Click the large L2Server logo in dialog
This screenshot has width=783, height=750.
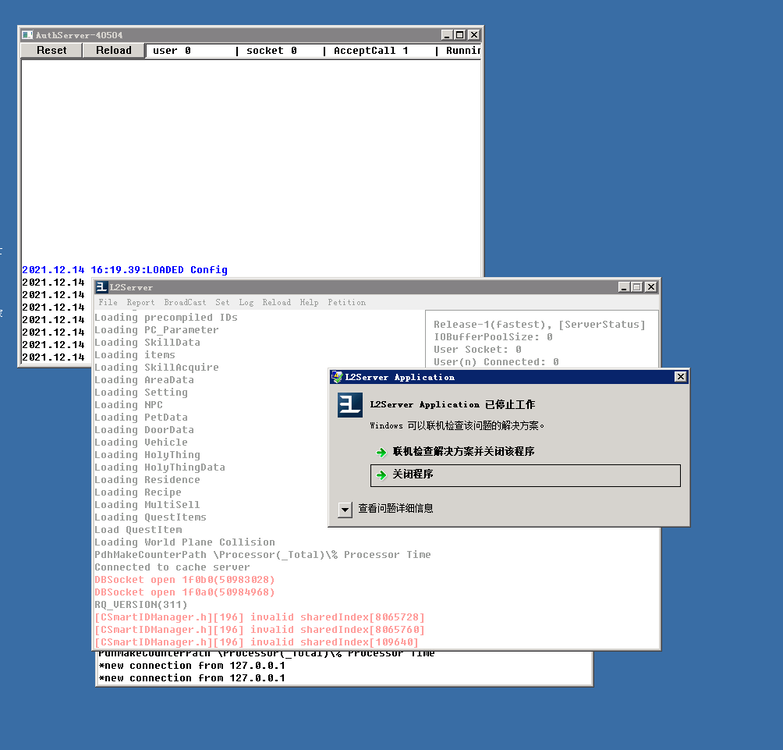pyautogui.click(x=349, y=405)
